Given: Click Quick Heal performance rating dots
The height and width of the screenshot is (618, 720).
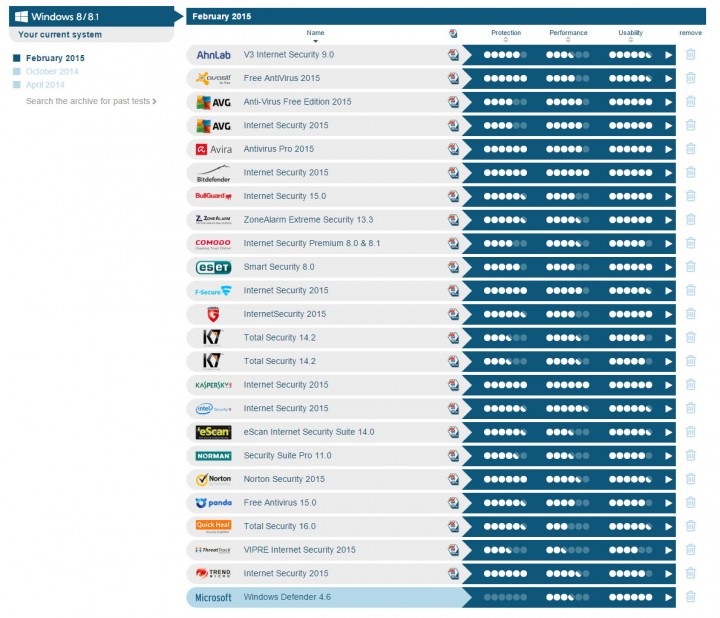Looking at the screenshot, I should click(568, 526).
